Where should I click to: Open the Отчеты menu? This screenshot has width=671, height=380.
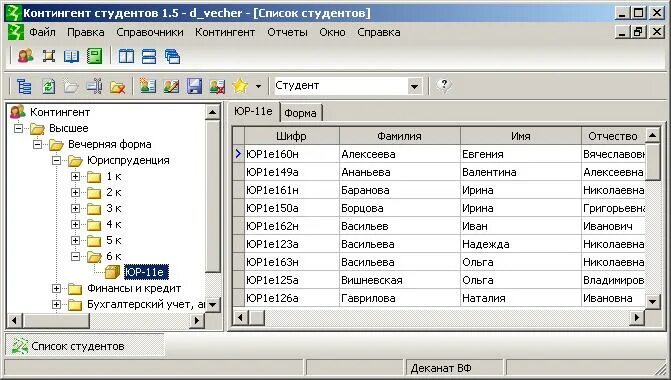(x=288, y=33)
